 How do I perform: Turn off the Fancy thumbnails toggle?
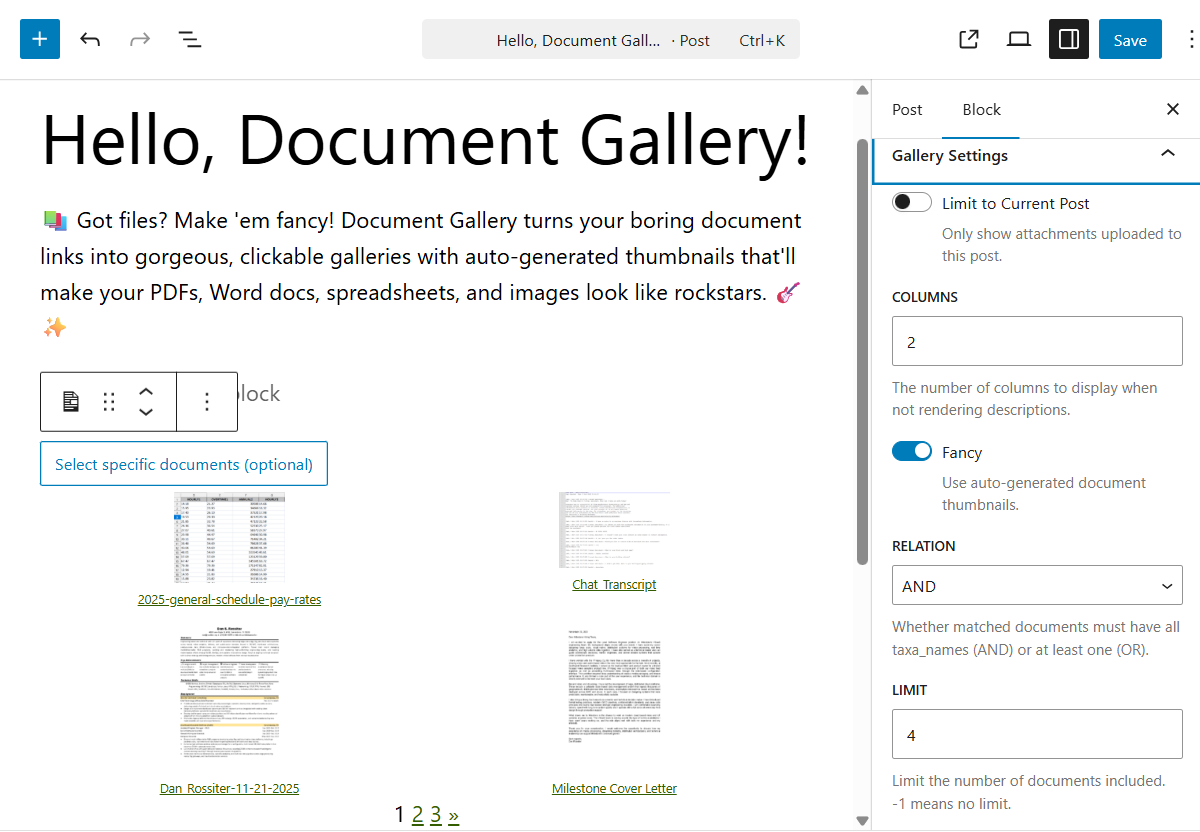point(912,452)
